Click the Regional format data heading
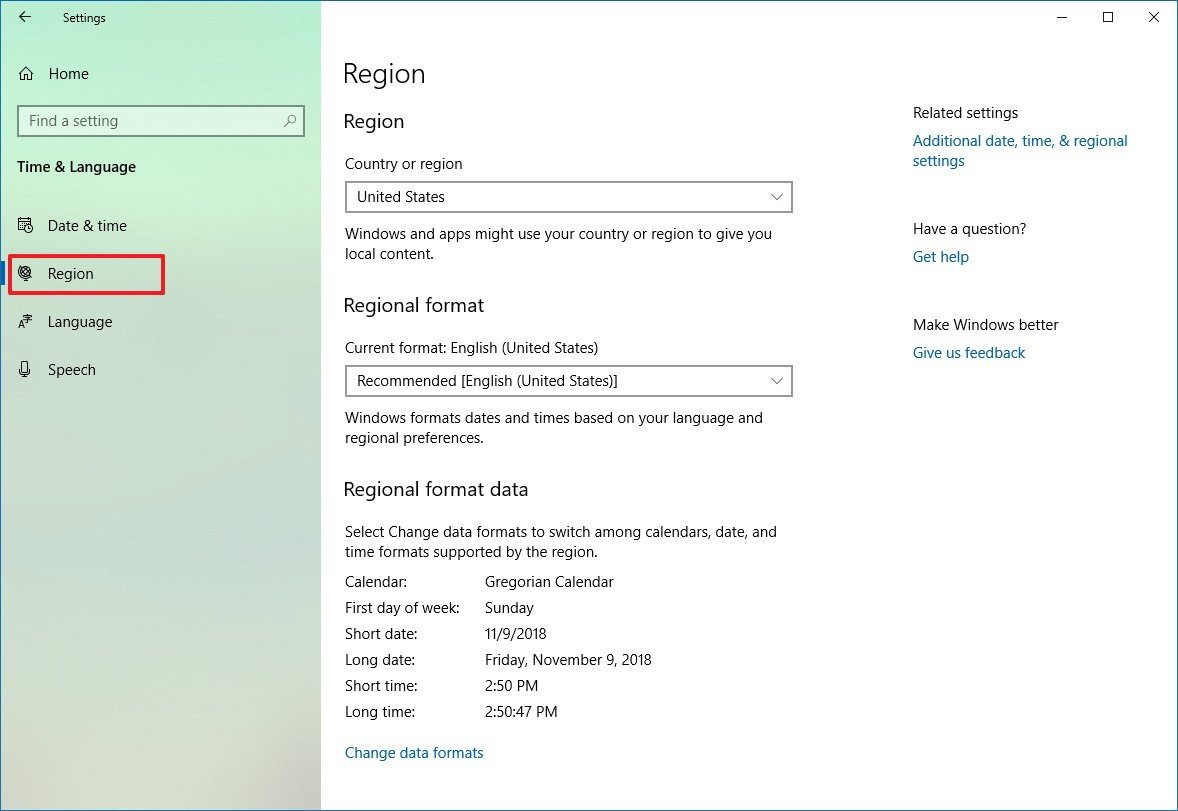Viewport: 1178px width, 811px height. 436,489
